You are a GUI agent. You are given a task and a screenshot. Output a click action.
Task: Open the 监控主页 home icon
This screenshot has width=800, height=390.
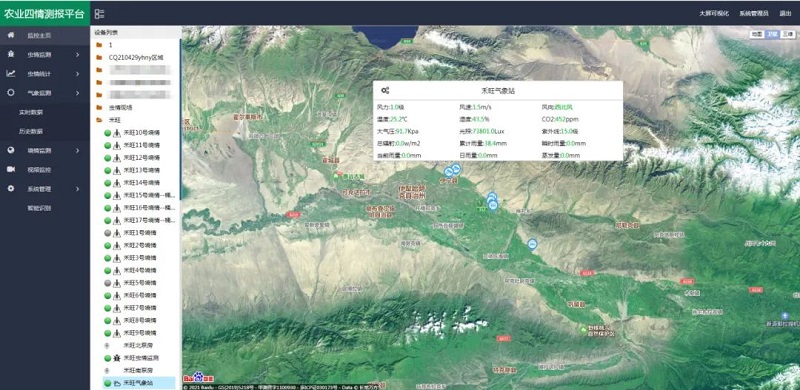[11, 35]
